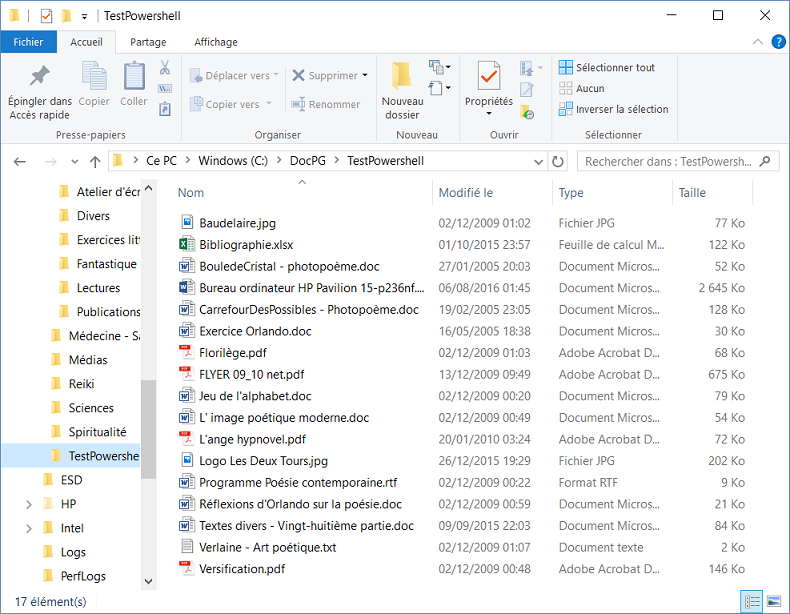Click Inverser la sélection
Screen dimensions: 790x614
pyautogui.click(x=614, y=109)
